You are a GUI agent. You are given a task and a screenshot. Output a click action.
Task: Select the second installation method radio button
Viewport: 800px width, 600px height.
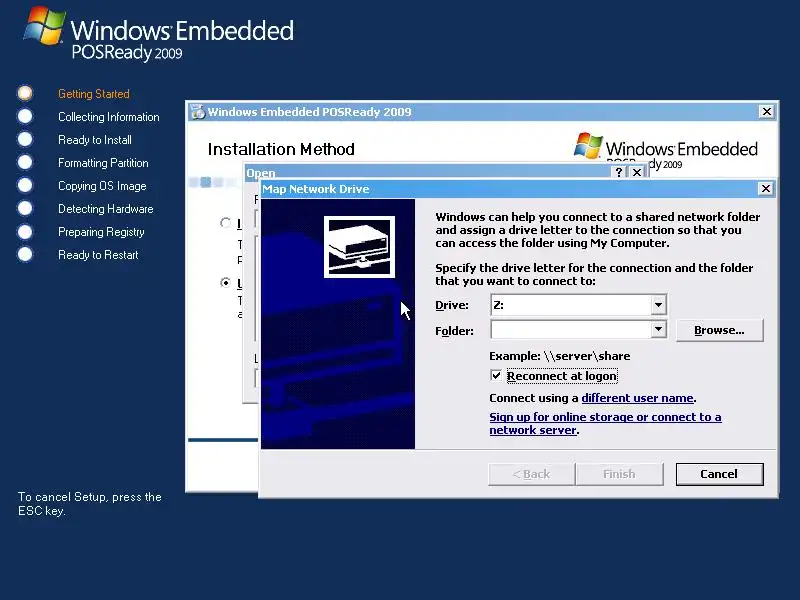[x=225, y=282]
